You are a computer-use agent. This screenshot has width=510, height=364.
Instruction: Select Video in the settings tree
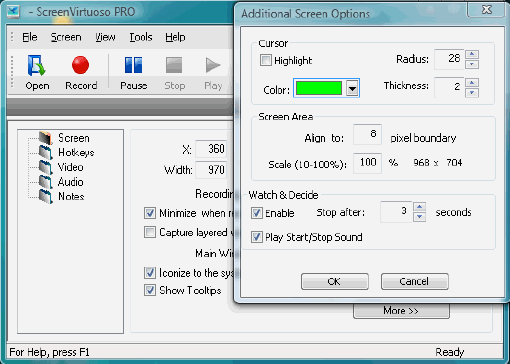(70, 167)
